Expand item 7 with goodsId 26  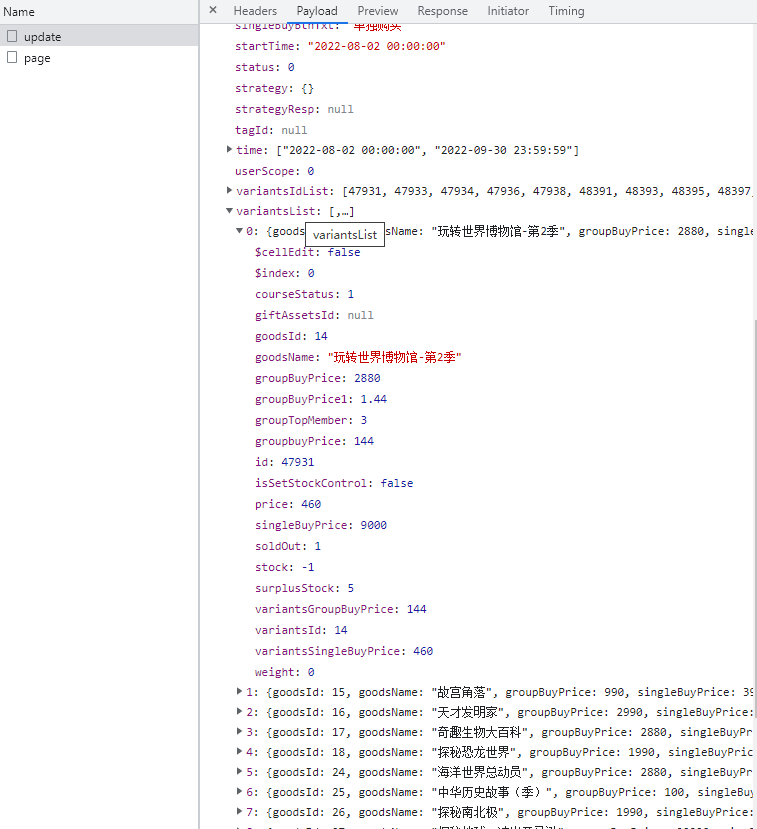(240, 812)
